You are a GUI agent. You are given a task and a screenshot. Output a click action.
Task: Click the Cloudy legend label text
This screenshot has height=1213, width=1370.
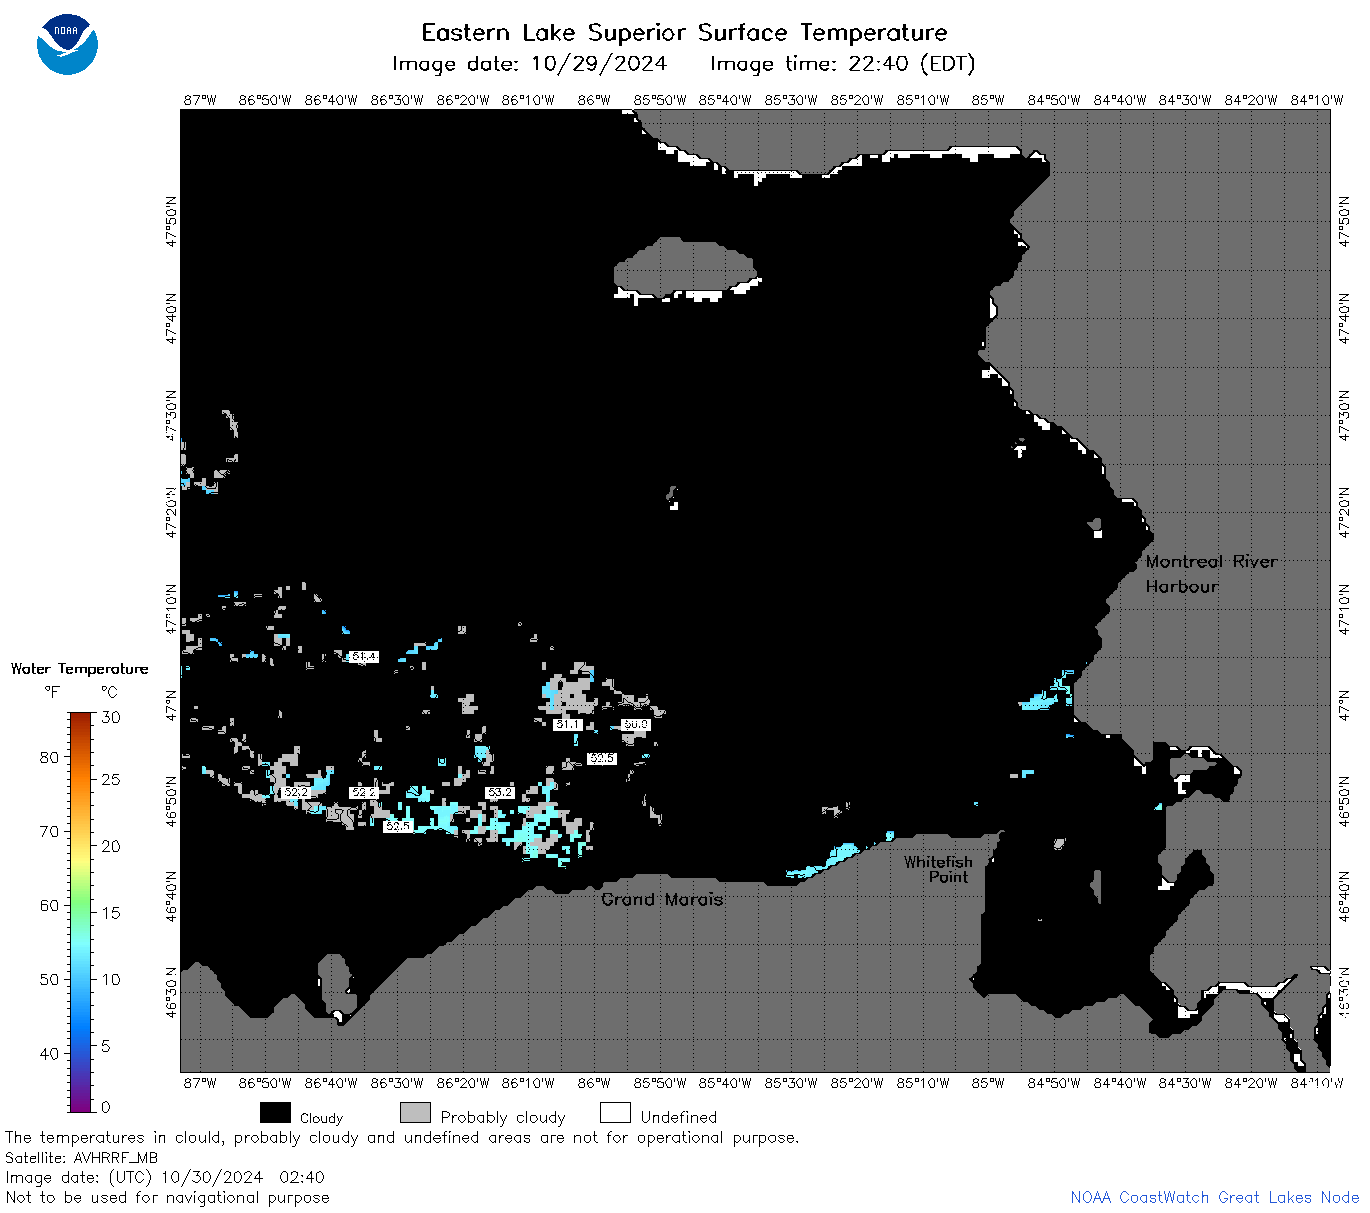(x=321, y=1118)
